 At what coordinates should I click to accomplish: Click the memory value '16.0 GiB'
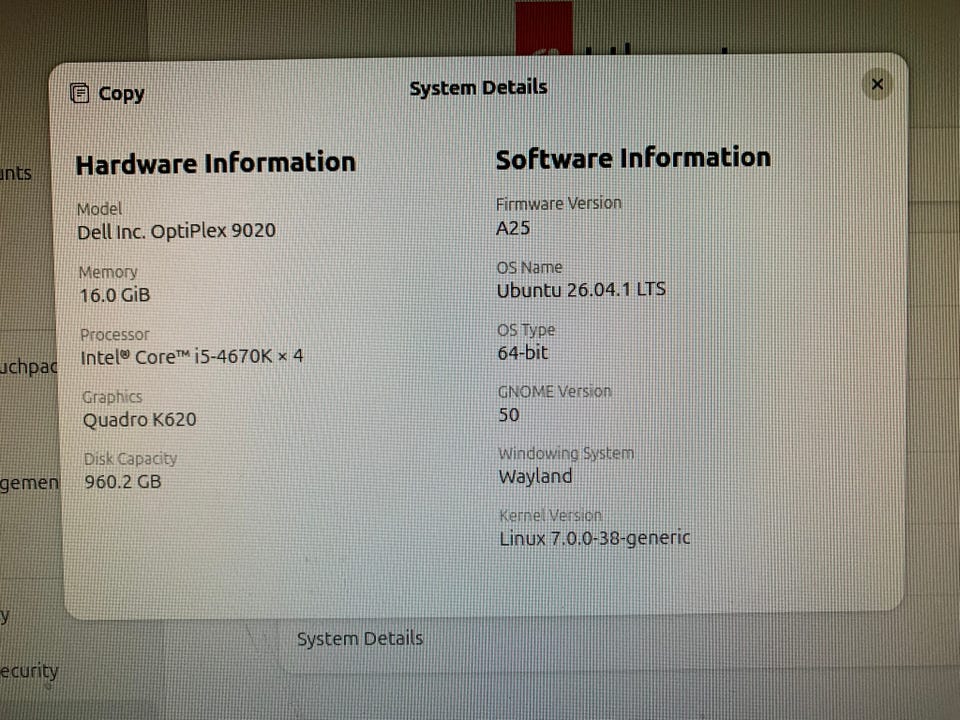click(x=115, y=295)
